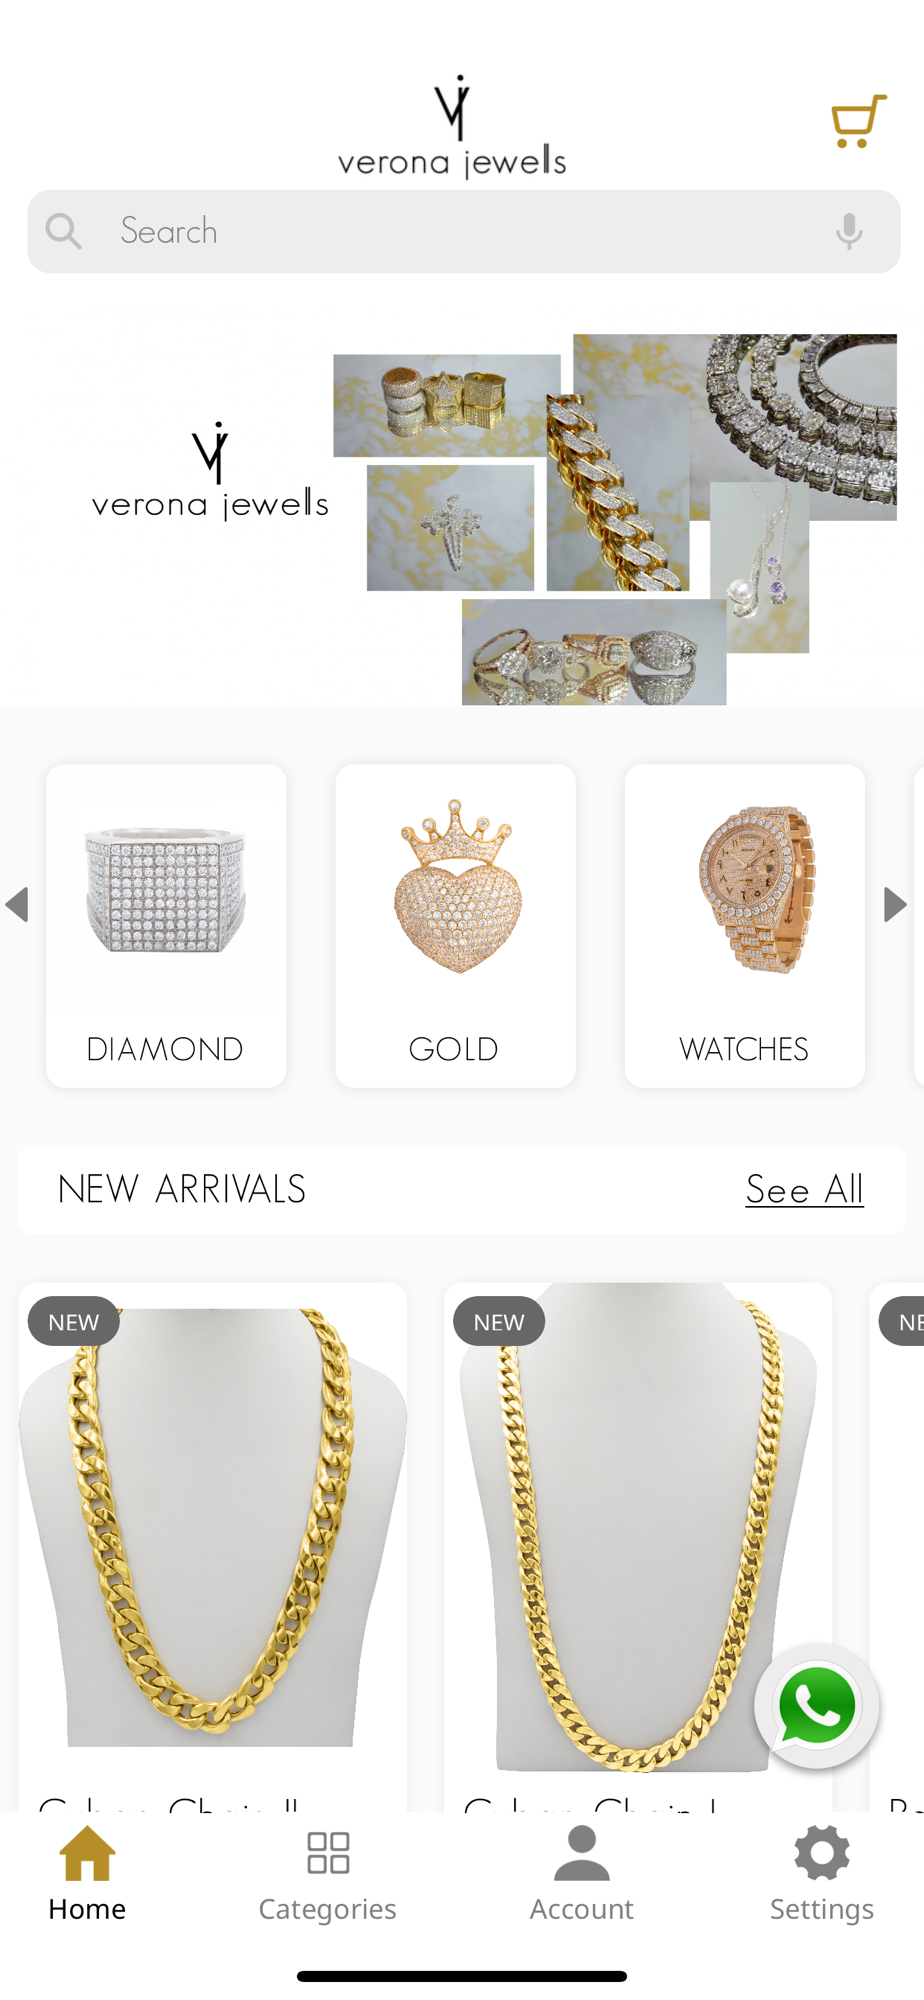Show previous categories with left arrow
Image resolution: width=924 pixels, height=2000 pixels.
click(x=17, y=904)
